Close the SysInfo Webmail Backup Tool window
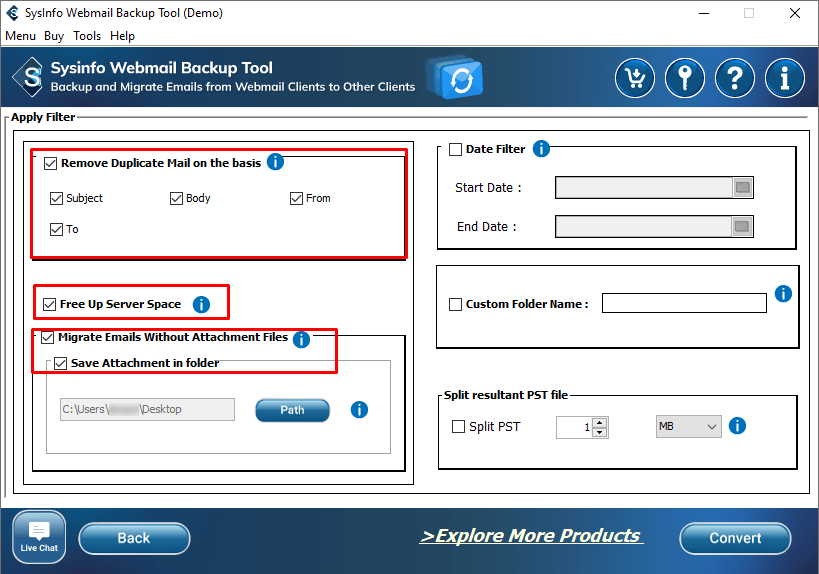 point(795,13)
